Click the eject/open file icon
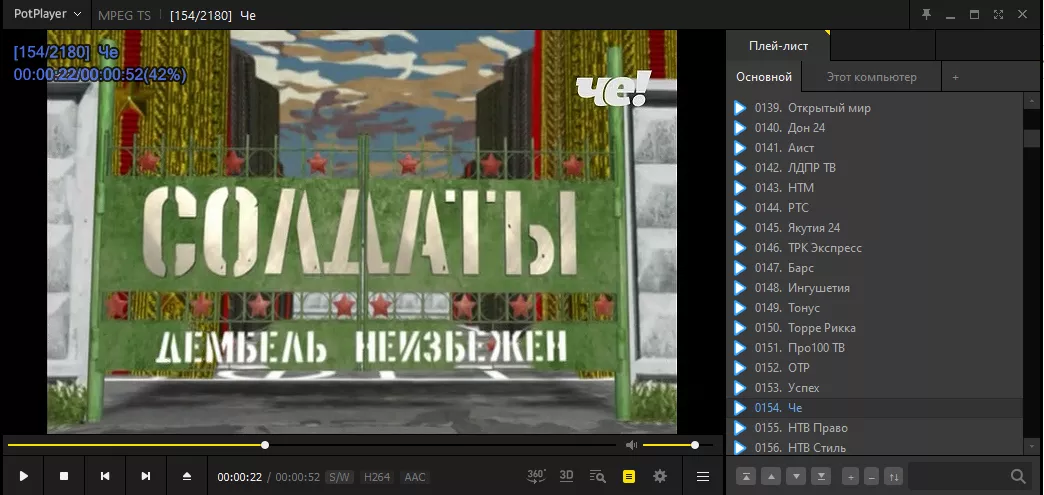The height and width of the screenshot is (495, 1044). (187, 476)
